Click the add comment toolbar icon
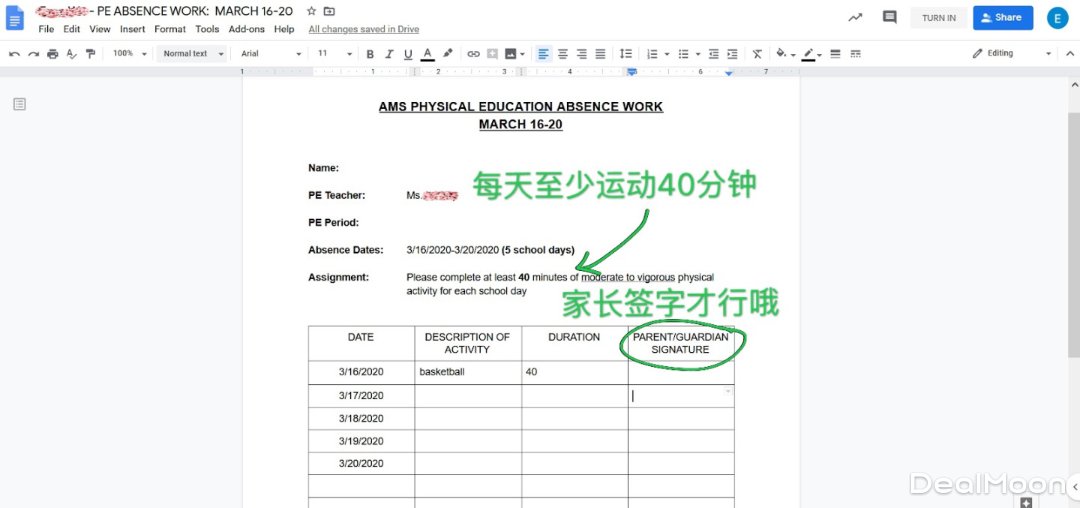 pos(492,54)
